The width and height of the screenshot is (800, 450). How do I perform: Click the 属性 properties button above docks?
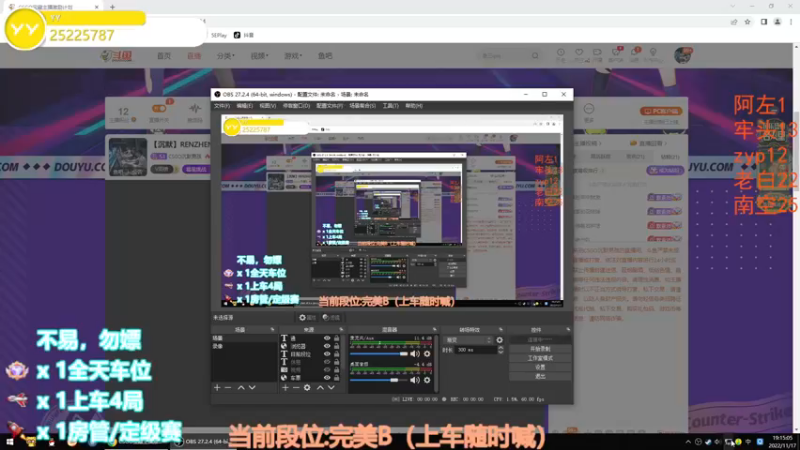[308, 317]
